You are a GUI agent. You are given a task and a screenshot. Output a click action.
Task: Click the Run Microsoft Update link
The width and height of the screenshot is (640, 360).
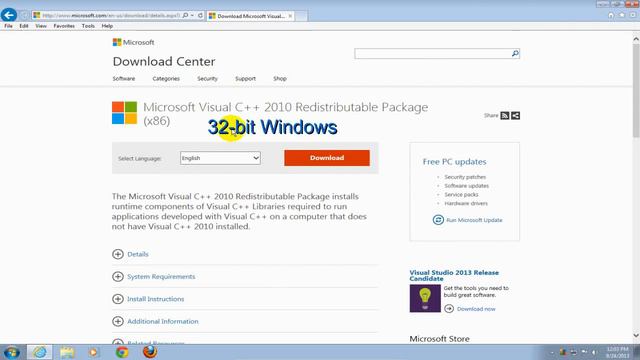474,220
